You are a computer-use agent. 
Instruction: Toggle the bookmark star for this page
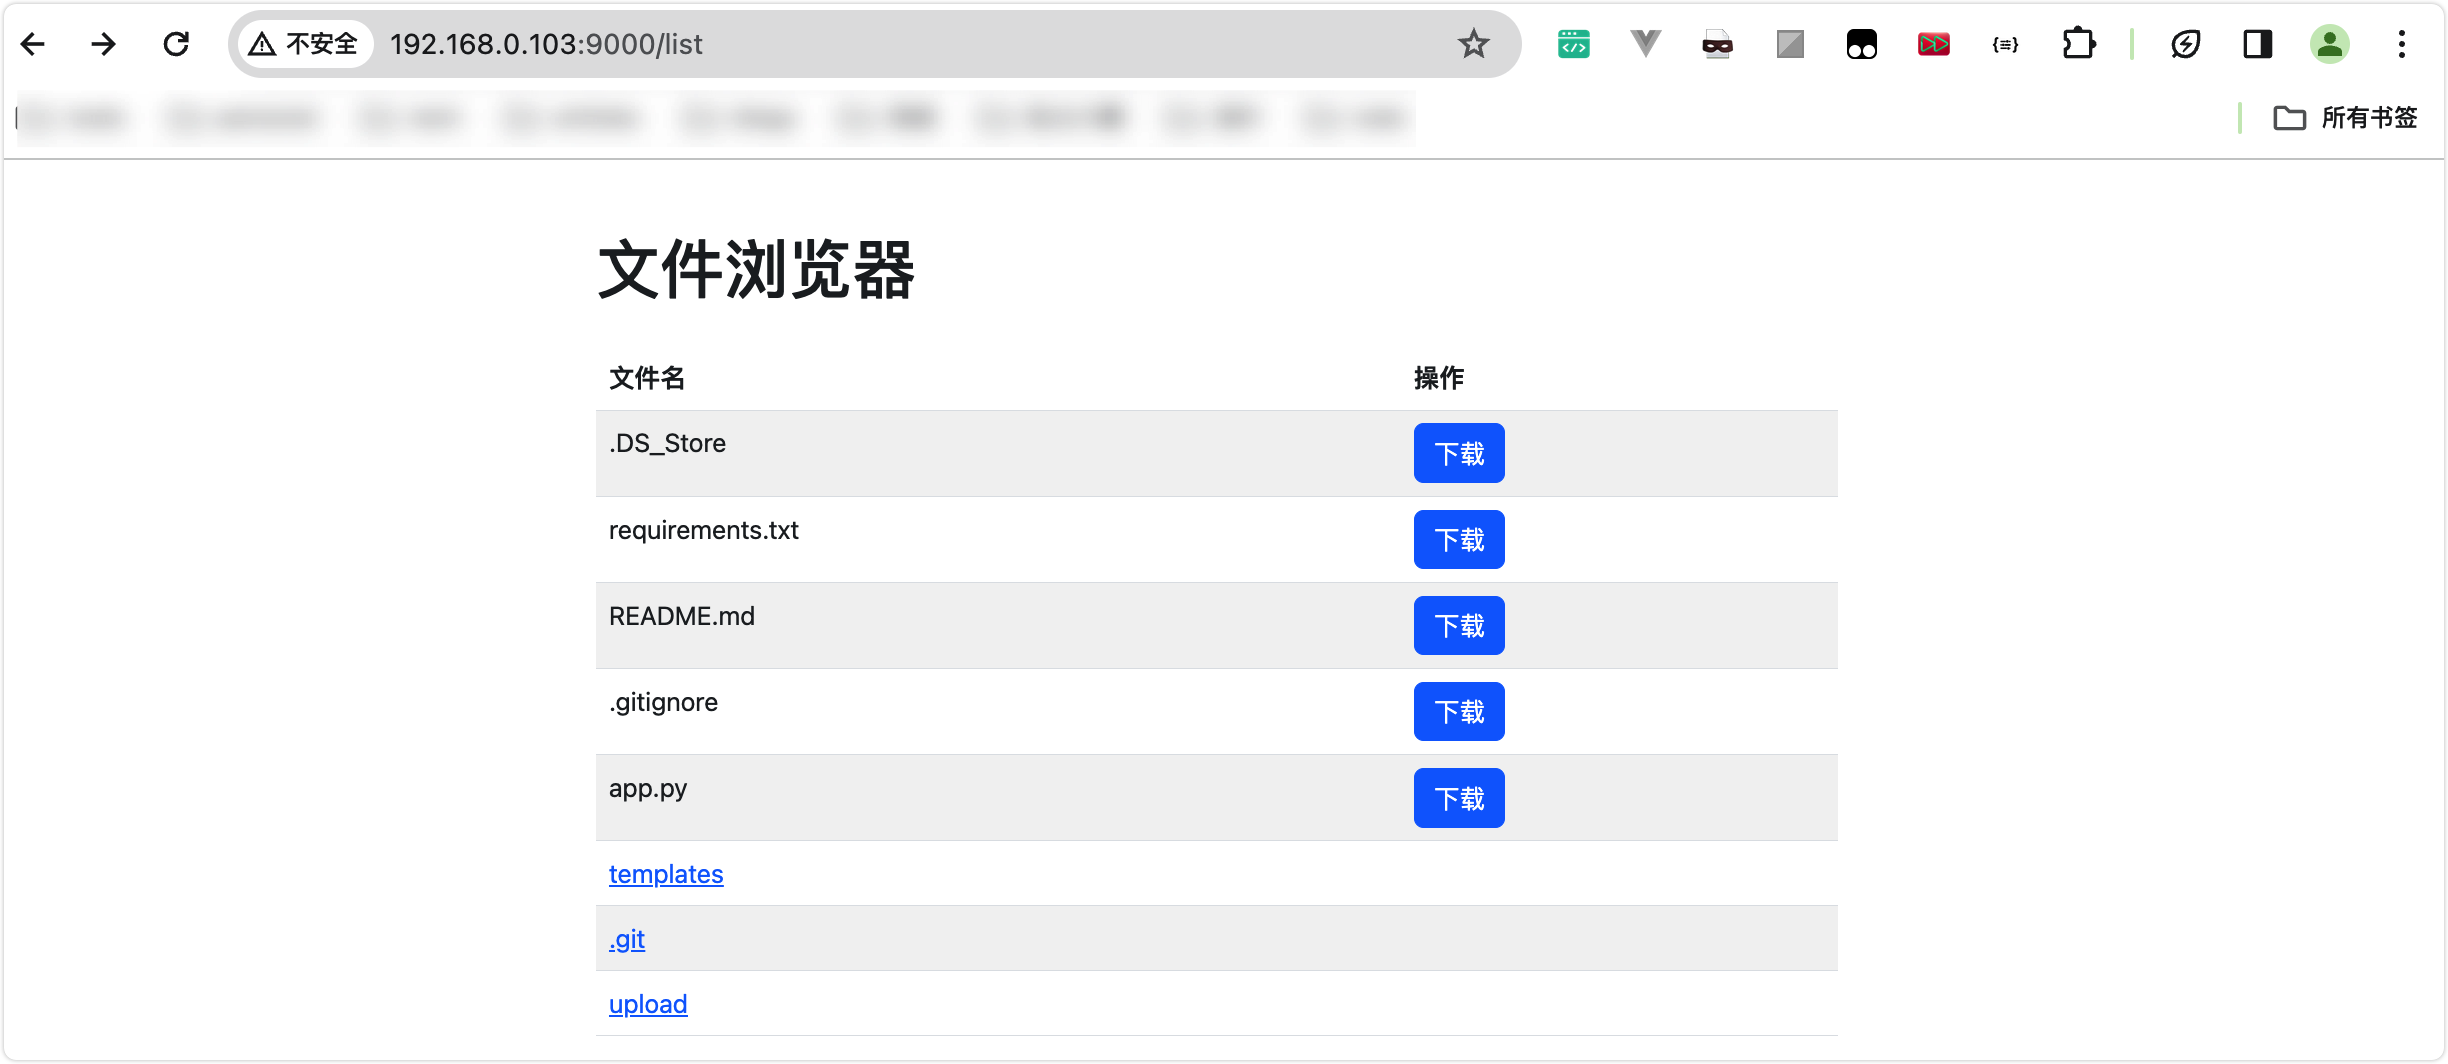(1472, 43)
